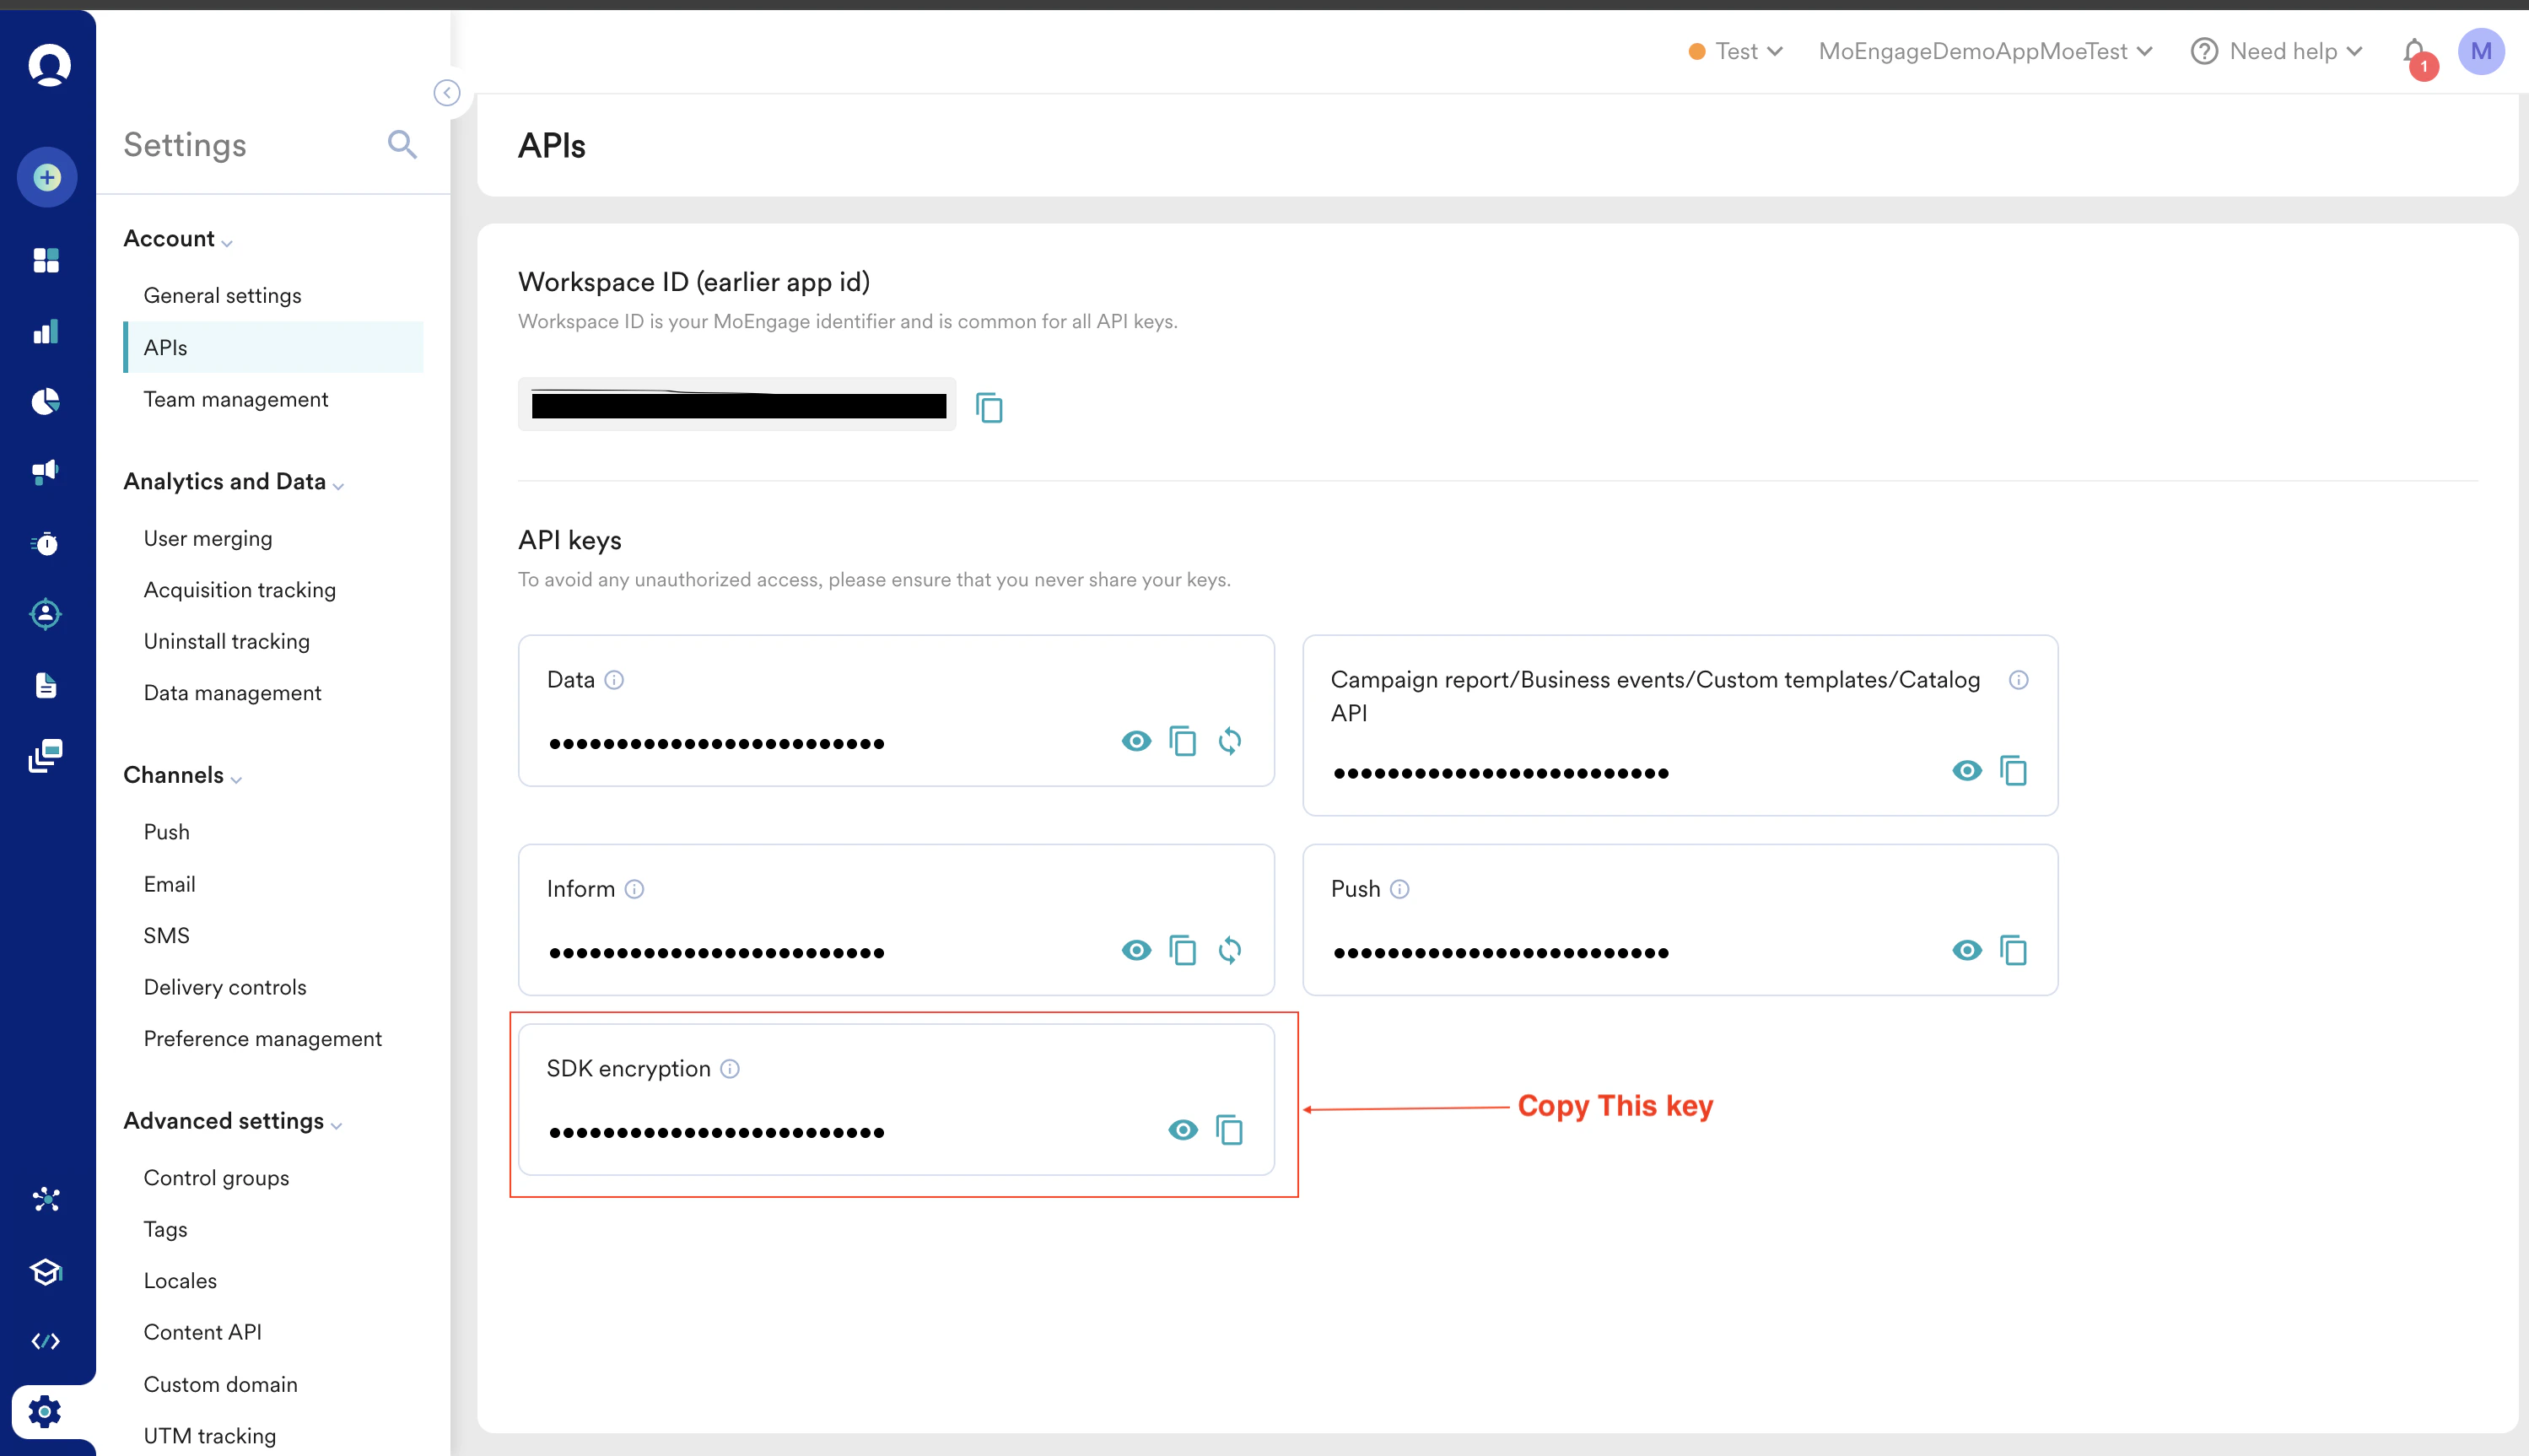This screenshot has height=1456, width=2529.
Task: Regenerate the Inform API key
Action: coord(1230,950)
